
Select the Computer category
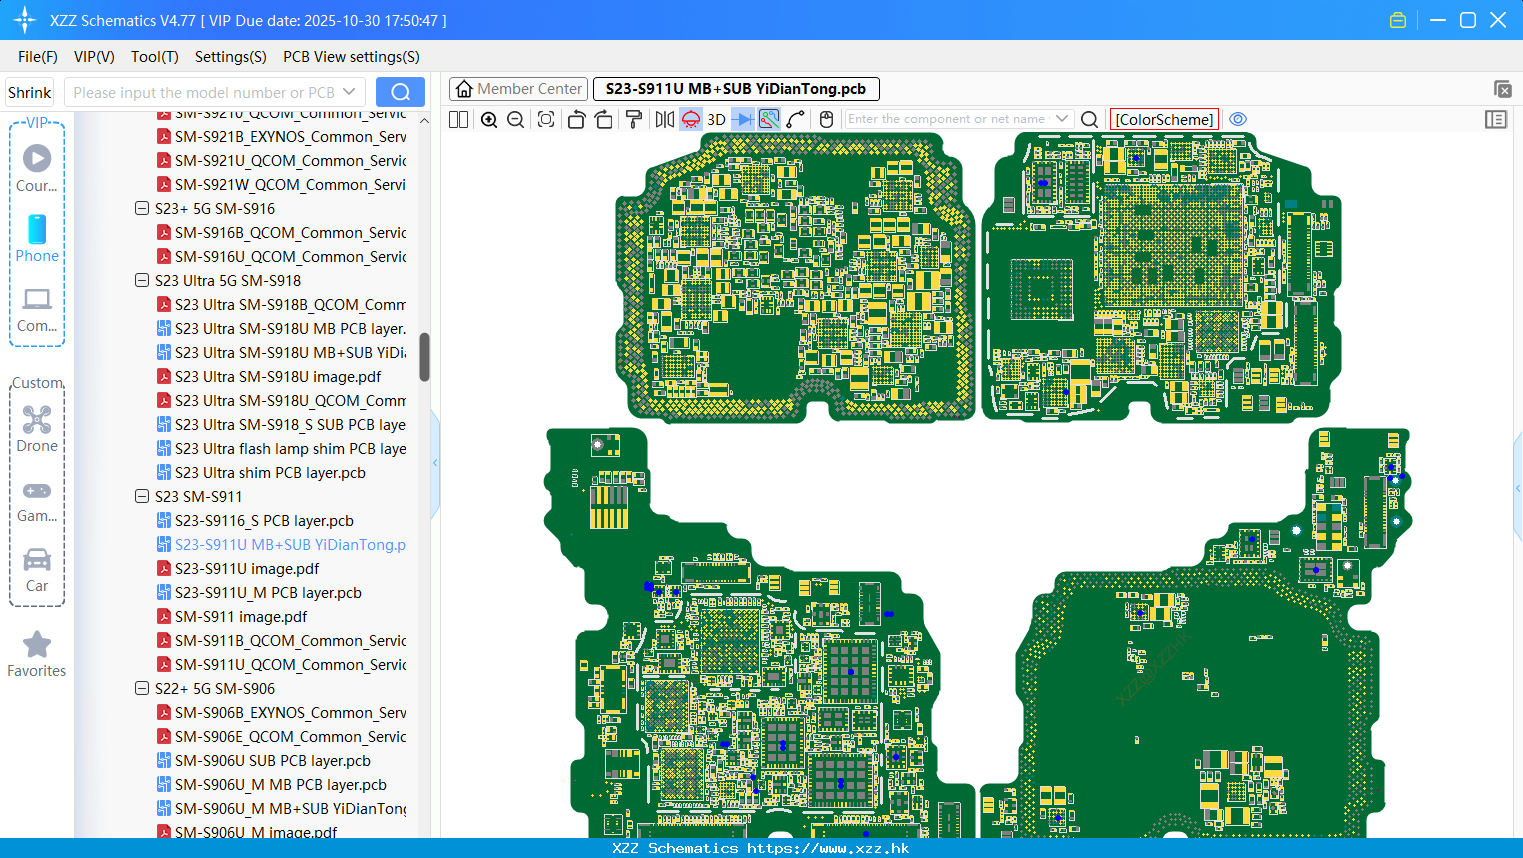[37, 309]
